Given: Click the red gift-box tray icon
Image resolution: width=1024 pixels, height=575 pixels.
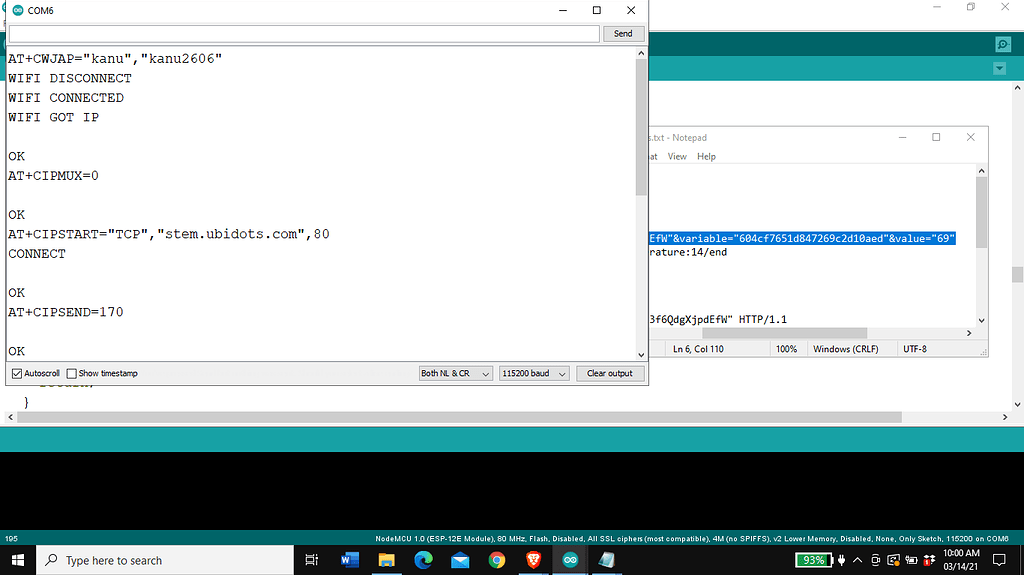Looking at the screenshot, I should (x=929, y=560).
